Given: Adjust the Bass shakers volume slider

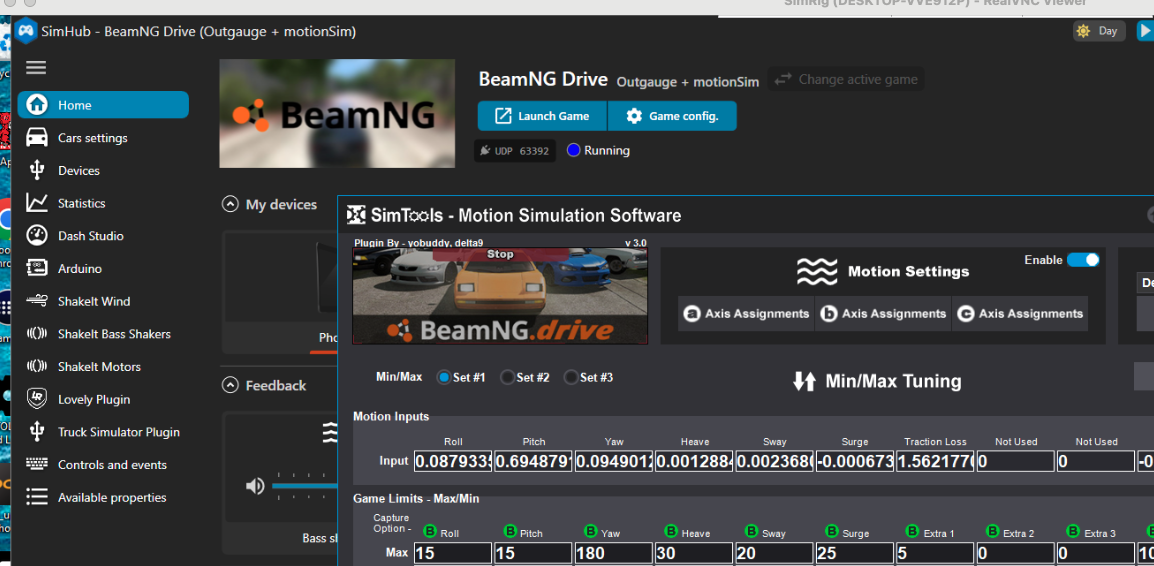Looking at the screenshot, I should tap(300, 486).
